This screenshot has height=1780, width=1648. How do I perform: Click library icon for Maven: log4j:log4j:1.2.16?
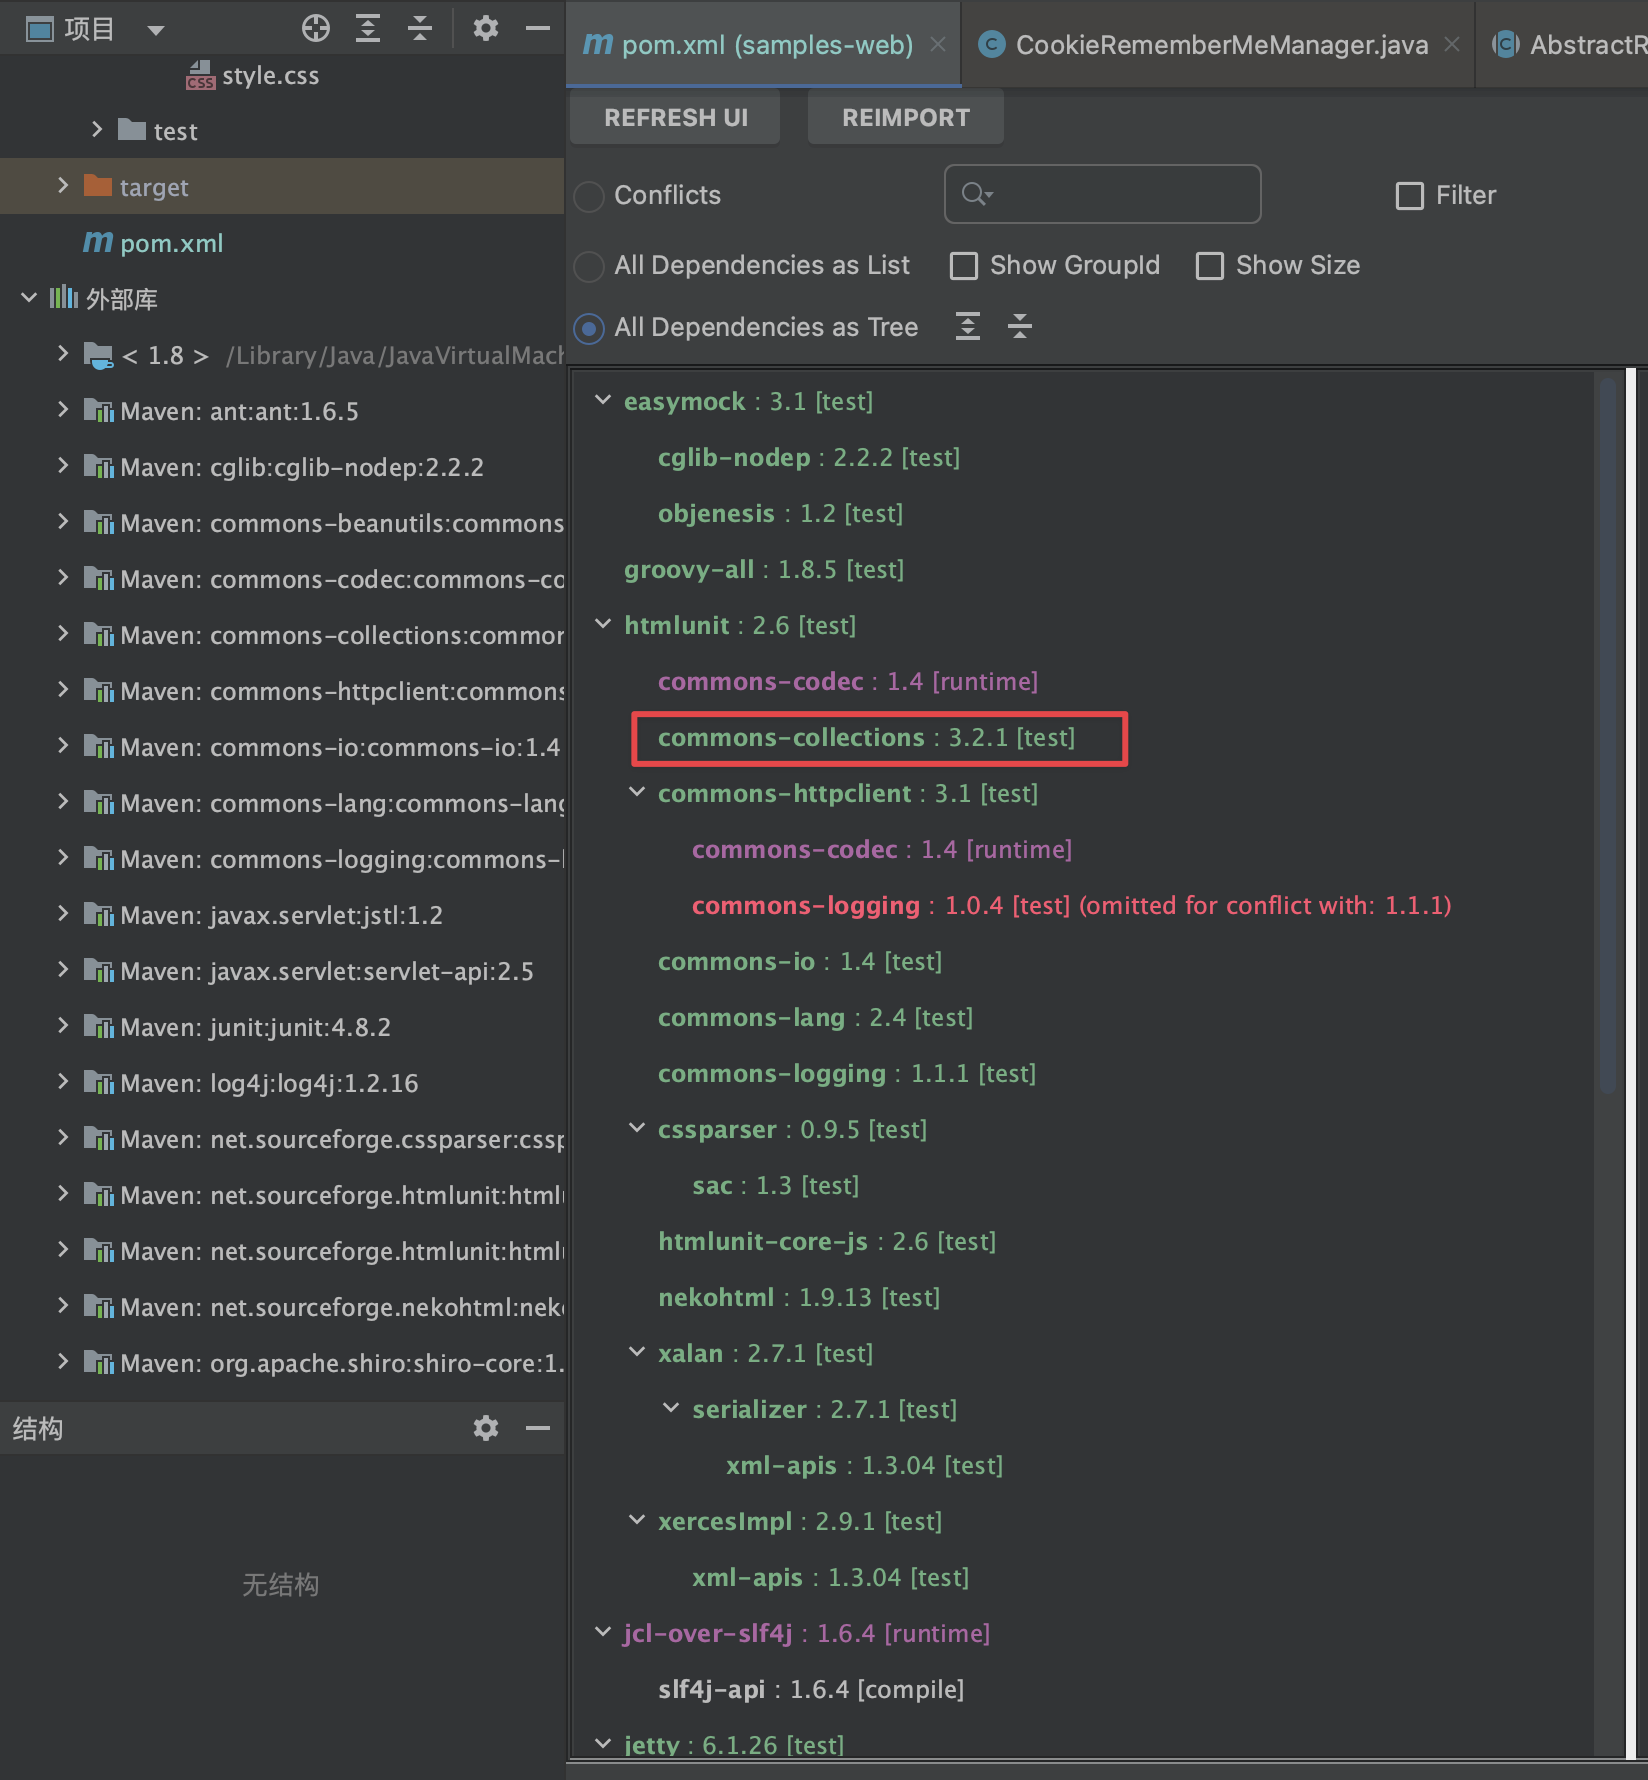pos(98,1083)
